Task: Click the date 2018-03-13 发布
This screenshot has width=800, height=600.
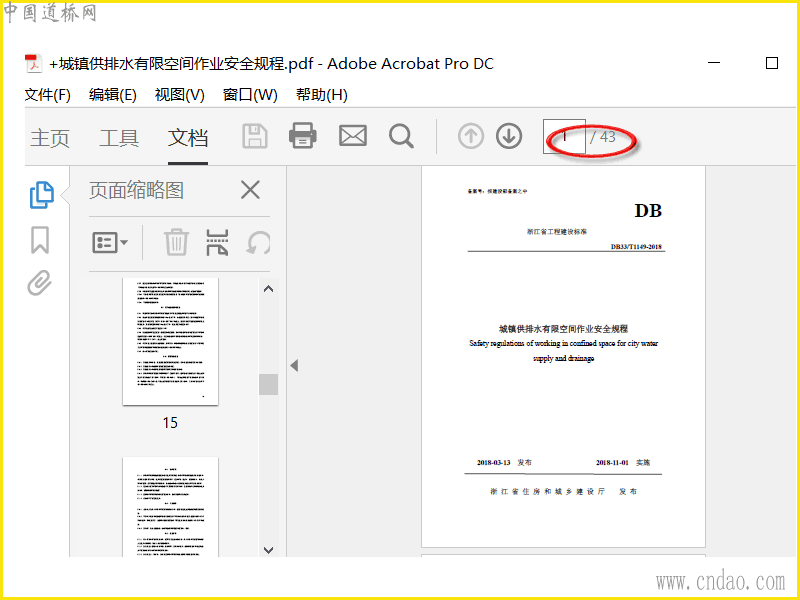Action: click(x=504, y=463)
